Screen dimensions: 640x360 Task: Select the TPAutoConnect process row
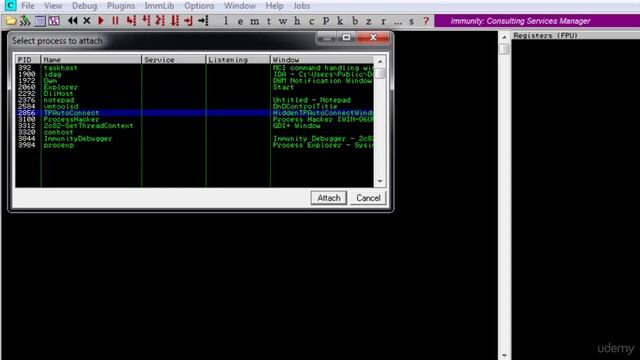pos(194,113)
